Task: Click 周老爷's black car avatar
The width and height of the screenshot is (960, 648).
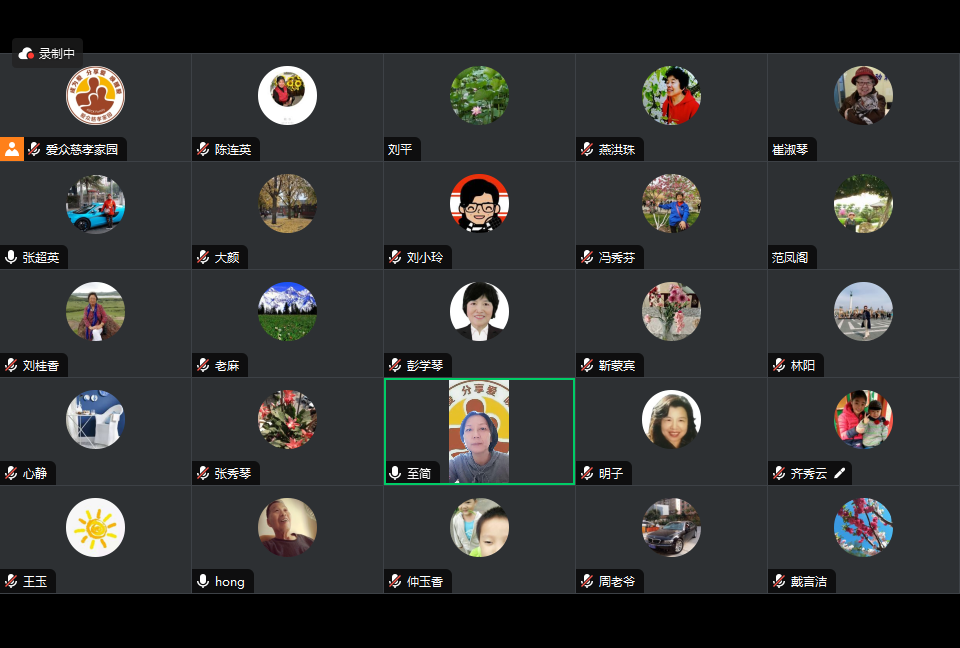Action: point(671,527)
